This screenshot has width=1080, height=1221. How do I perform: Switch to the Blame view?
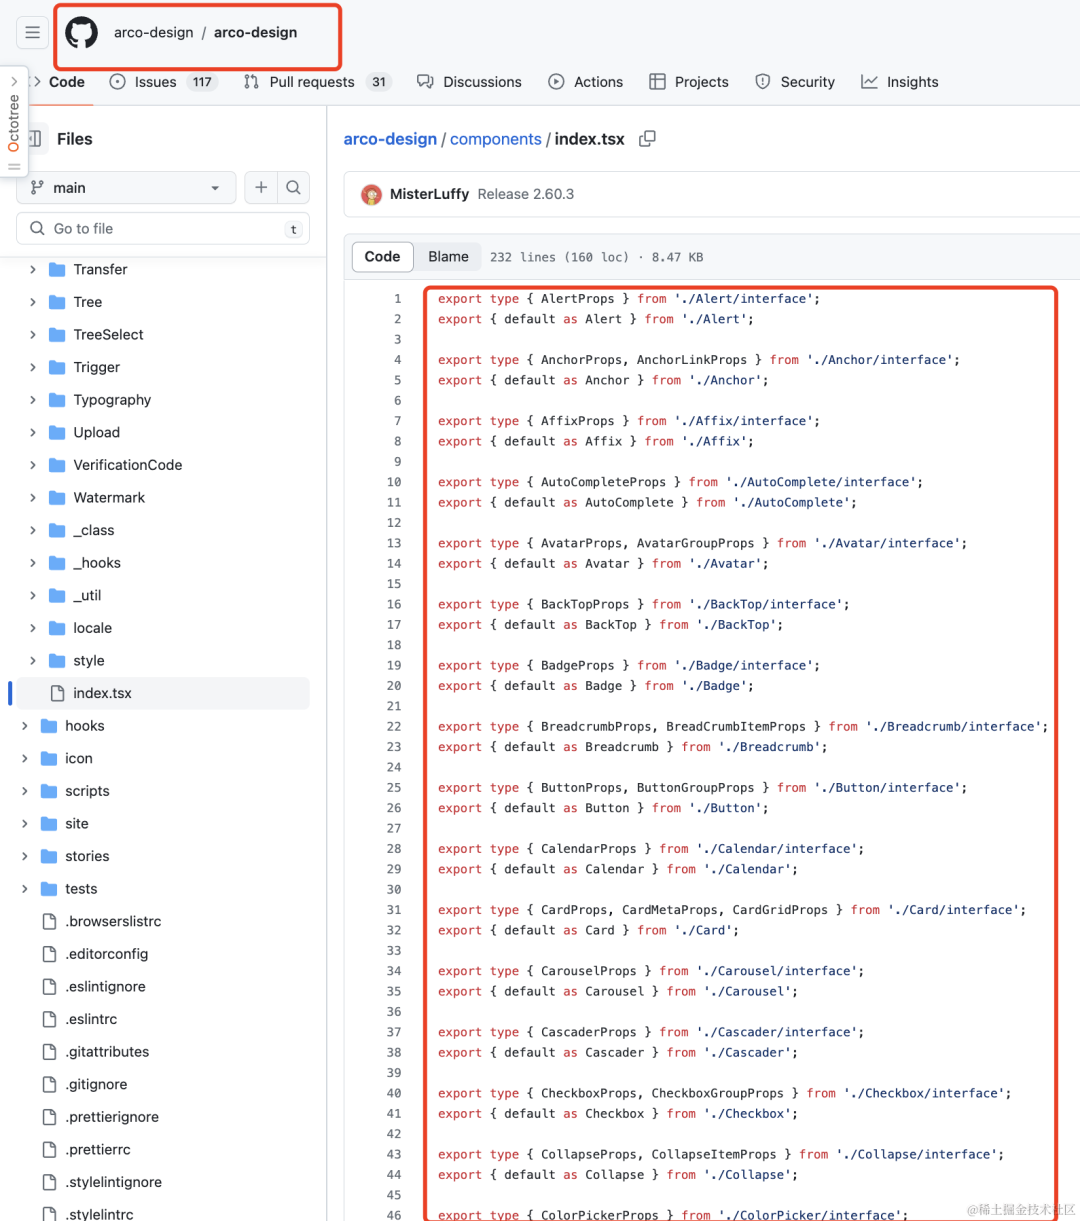[448, 257]
